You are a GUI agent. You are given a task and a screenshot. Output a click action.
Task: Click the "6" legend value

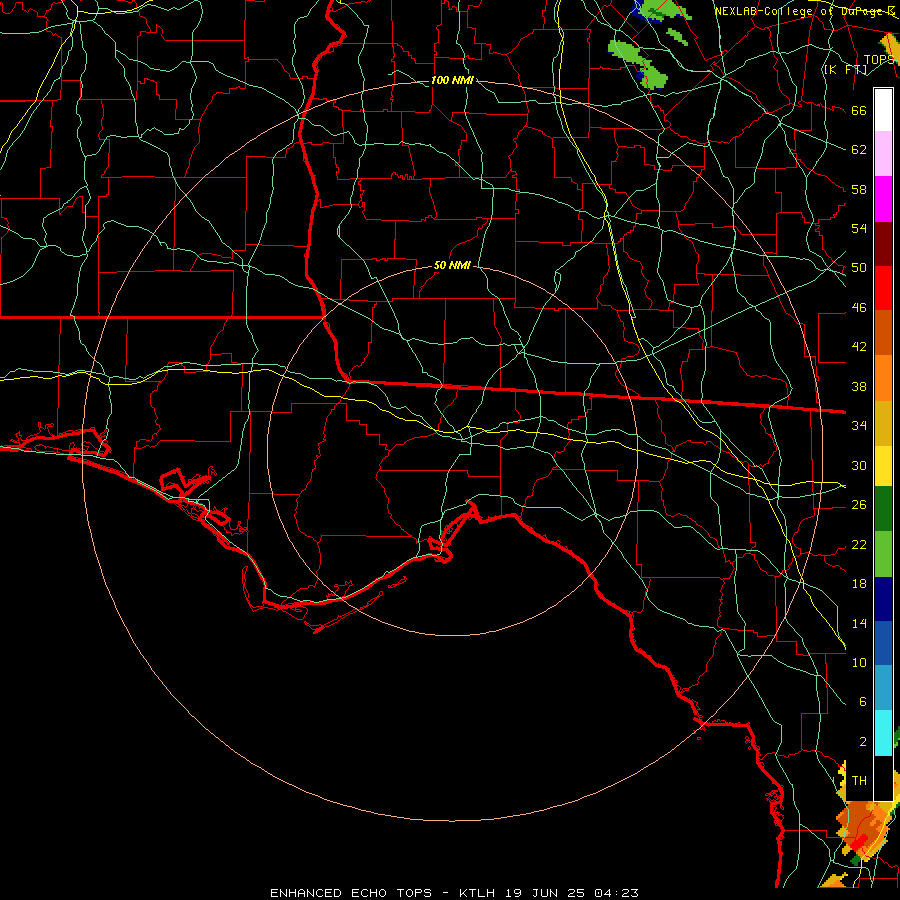(x=863, y=701)
